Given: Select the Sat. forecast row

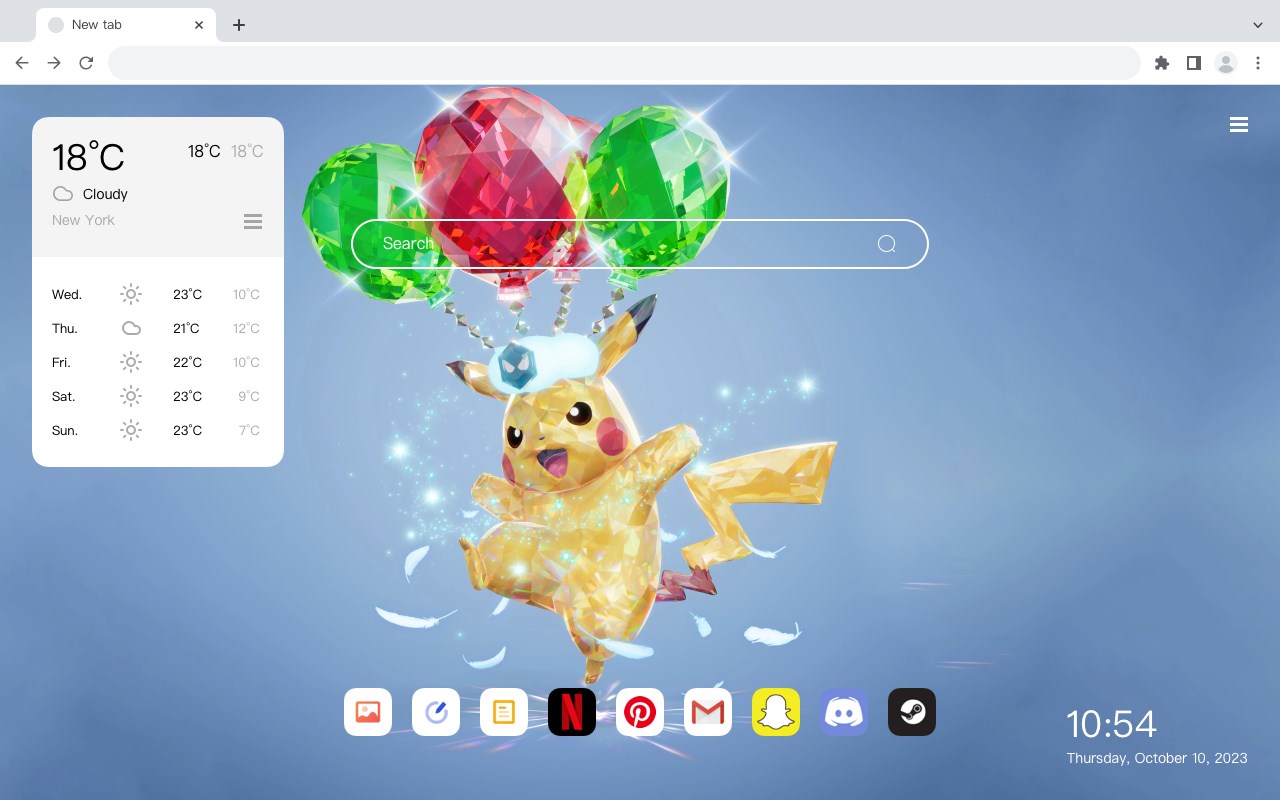Looking at the screenshot, I should click(x=158, y=396).
